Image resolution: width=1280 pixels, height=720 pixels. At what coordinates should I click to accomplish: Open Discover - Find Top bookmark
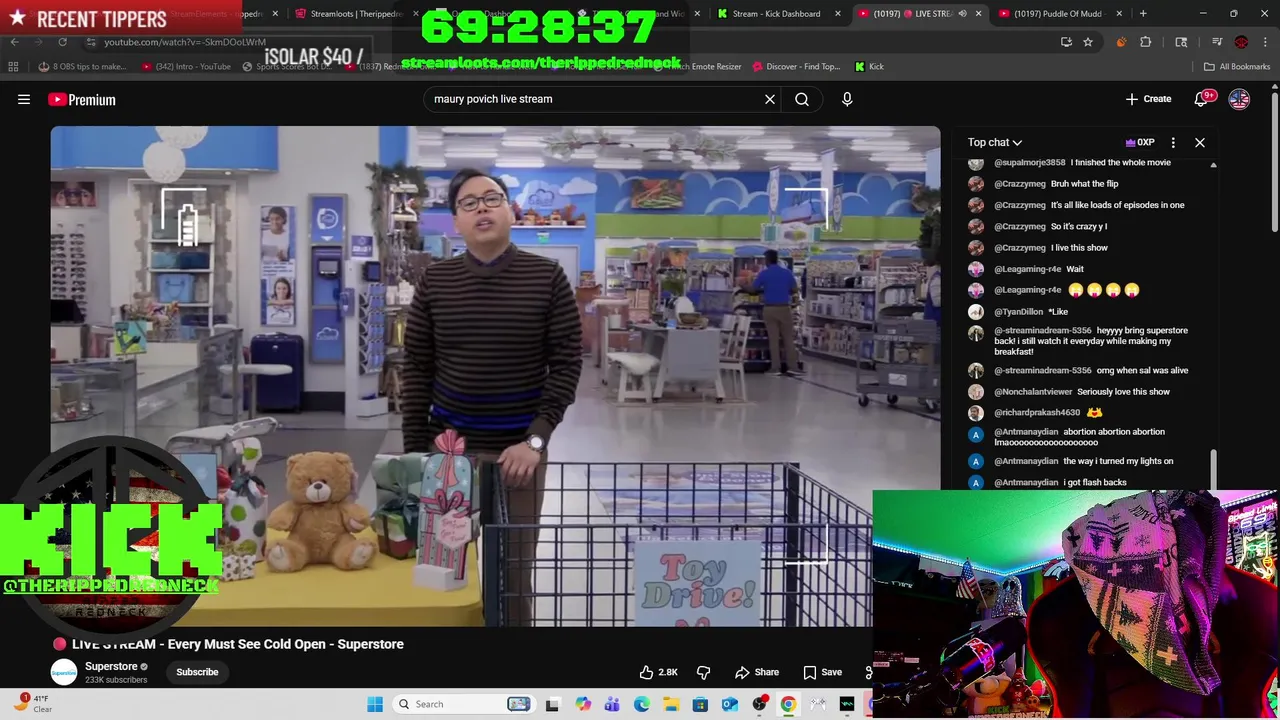coord(796,66)
